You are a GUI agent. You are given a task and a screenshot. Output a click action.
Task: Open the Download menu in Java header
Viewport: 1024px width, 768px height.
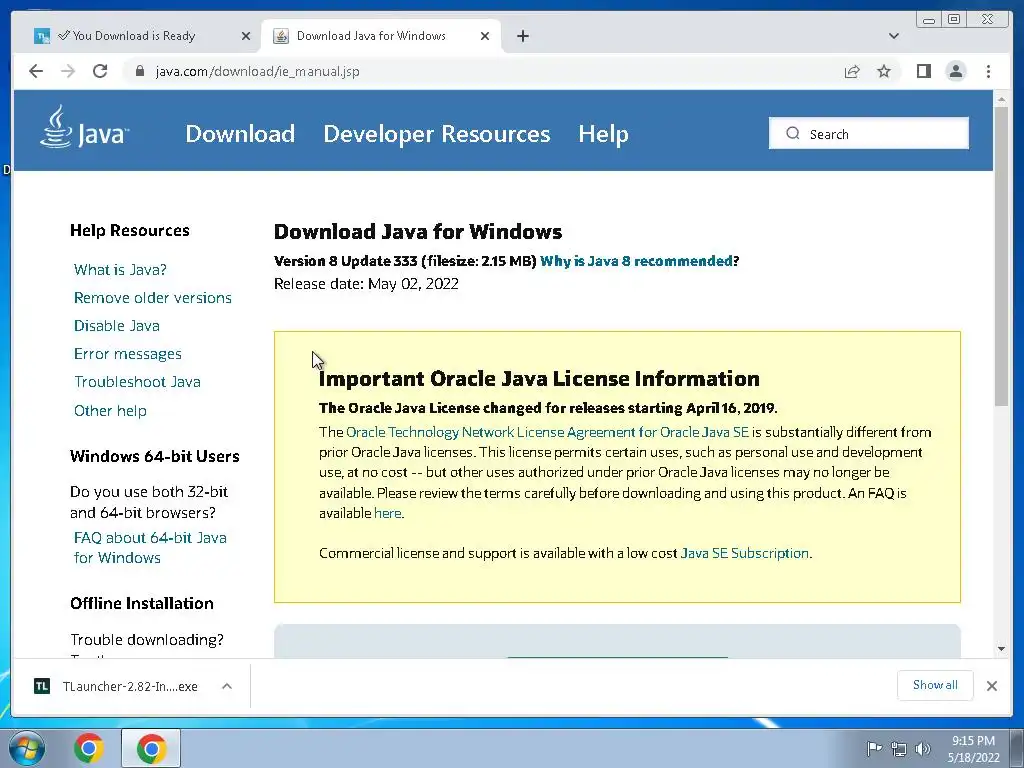pyautogui.click(x=240, y=134)
